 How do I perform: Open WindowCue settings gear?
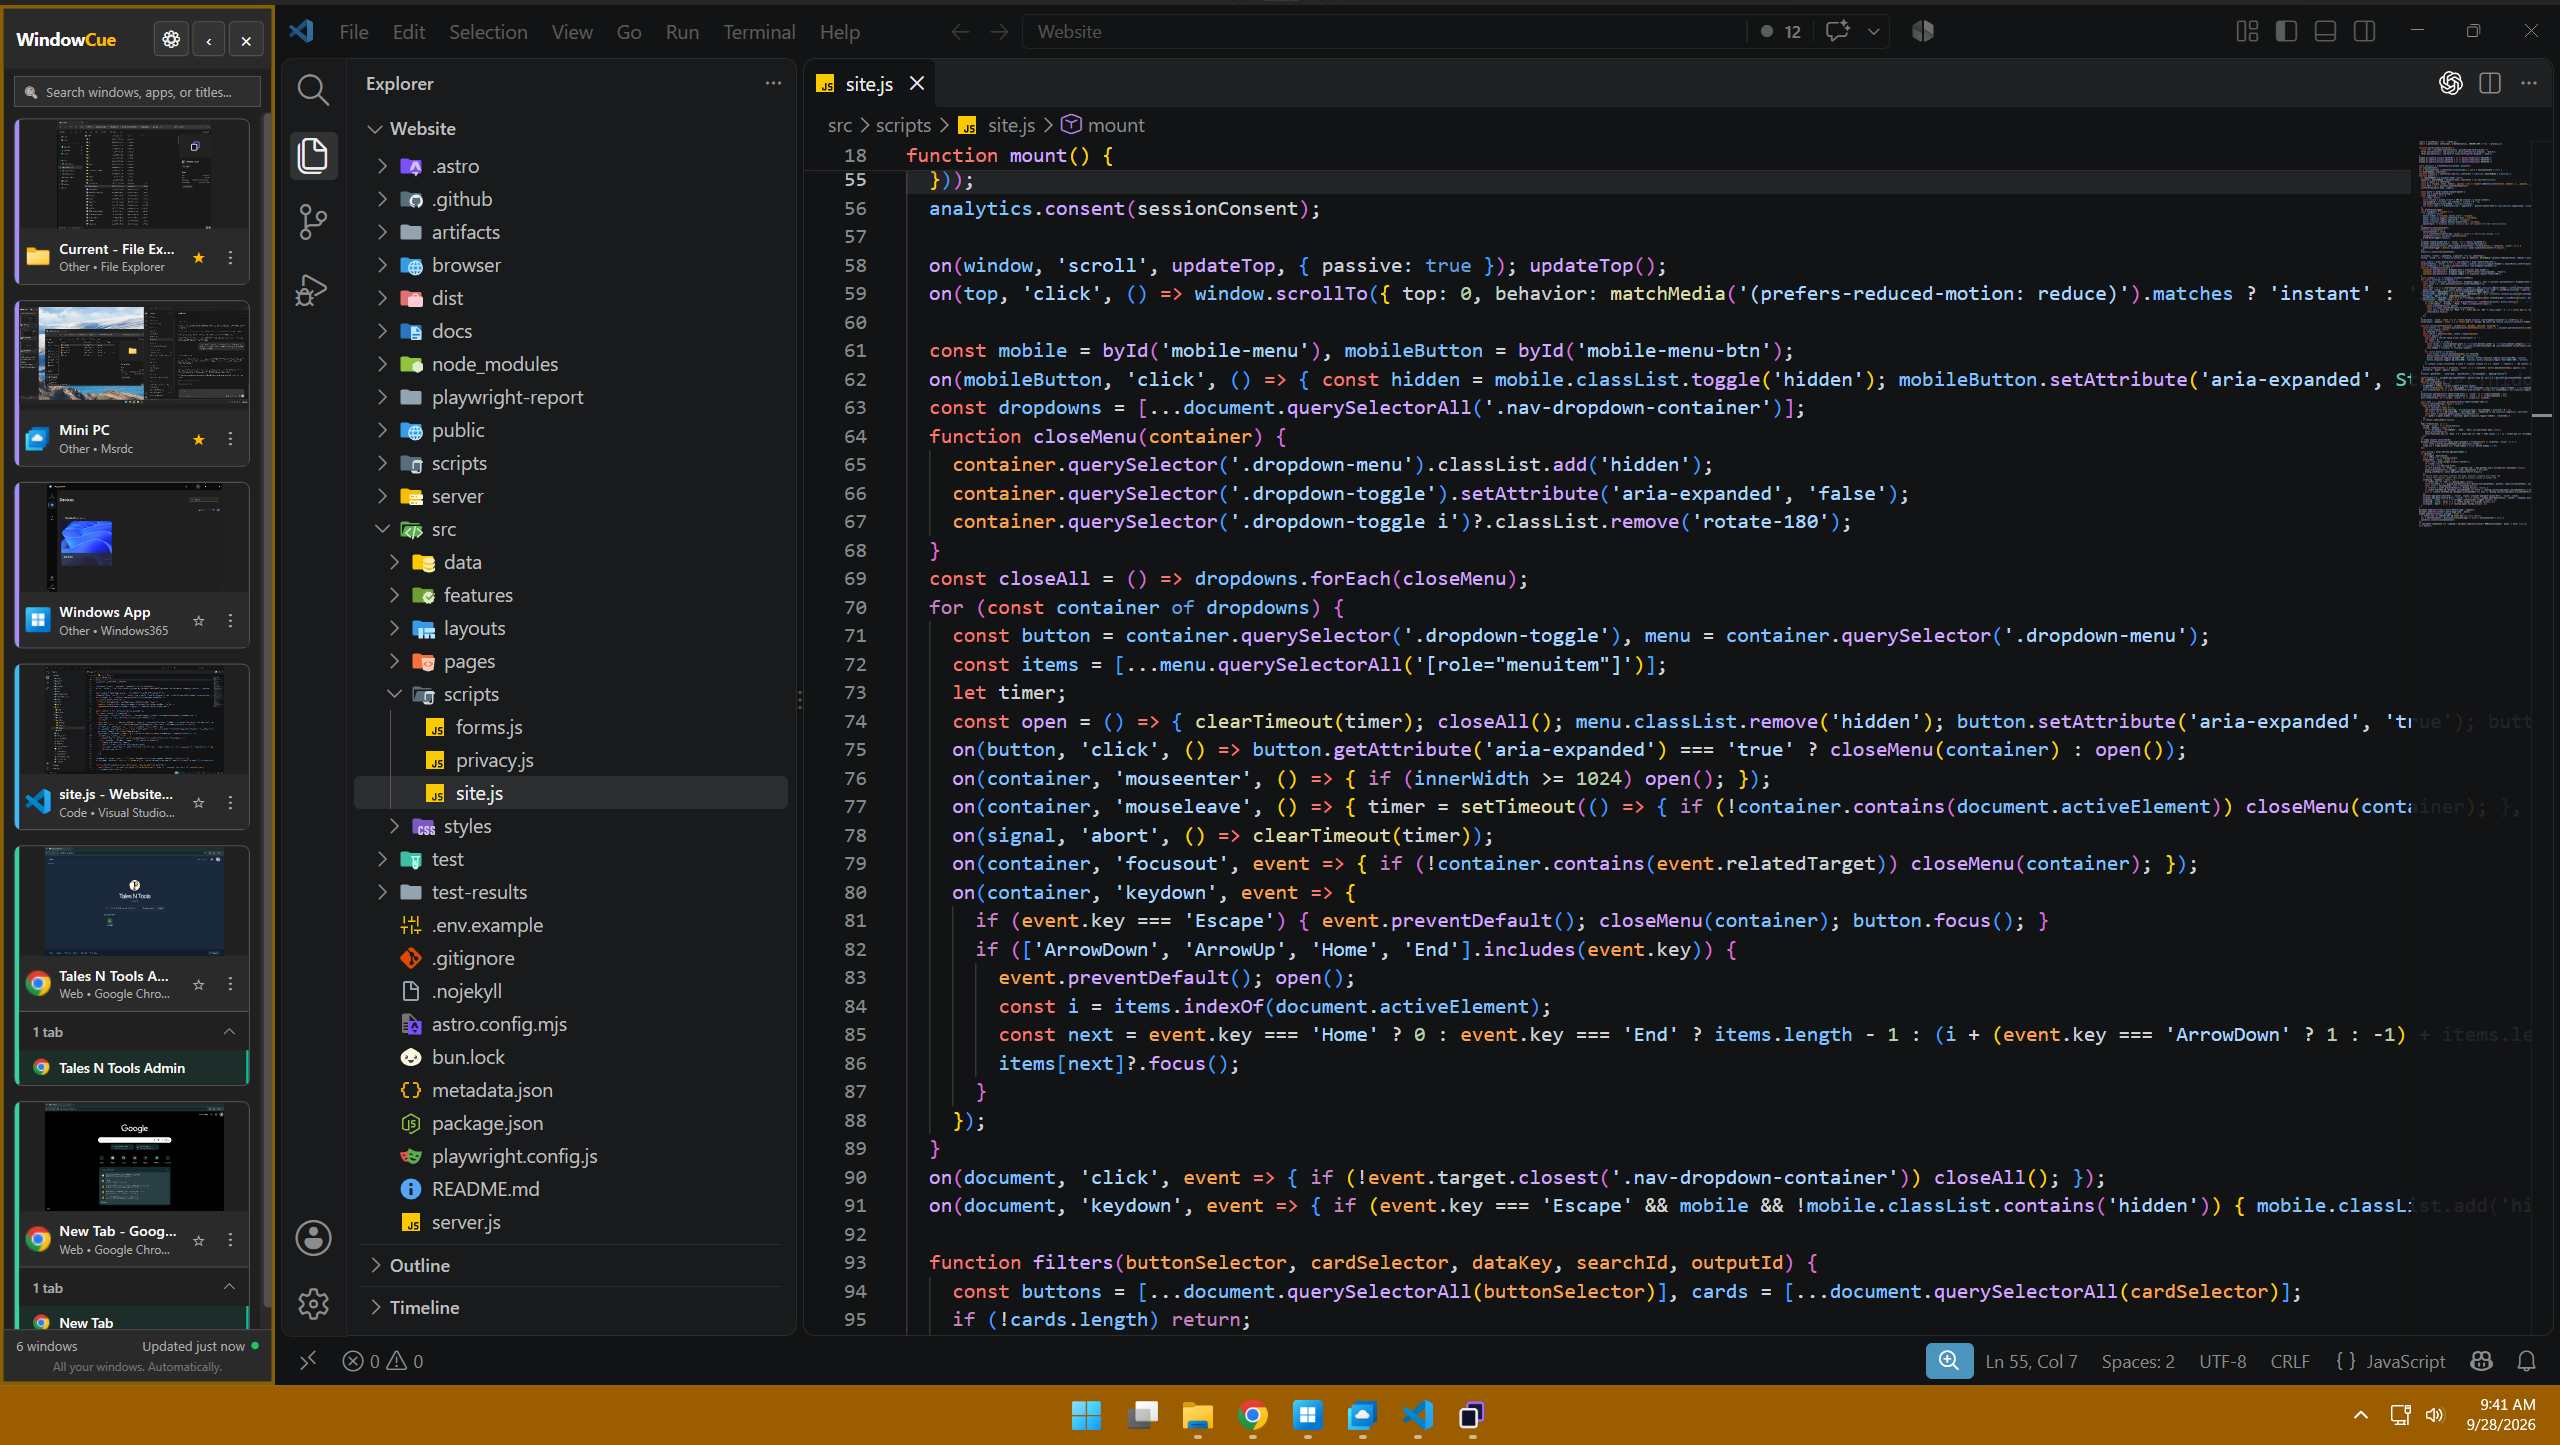171,40
